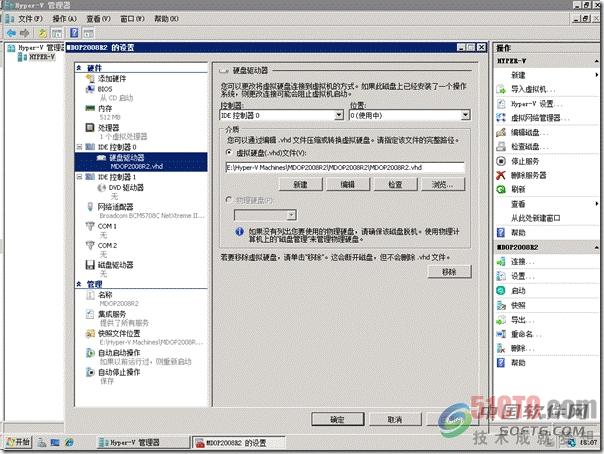Viewport: 604px width, 454px height.
Task: Click the 取消 button
Action: click(395, 419)
